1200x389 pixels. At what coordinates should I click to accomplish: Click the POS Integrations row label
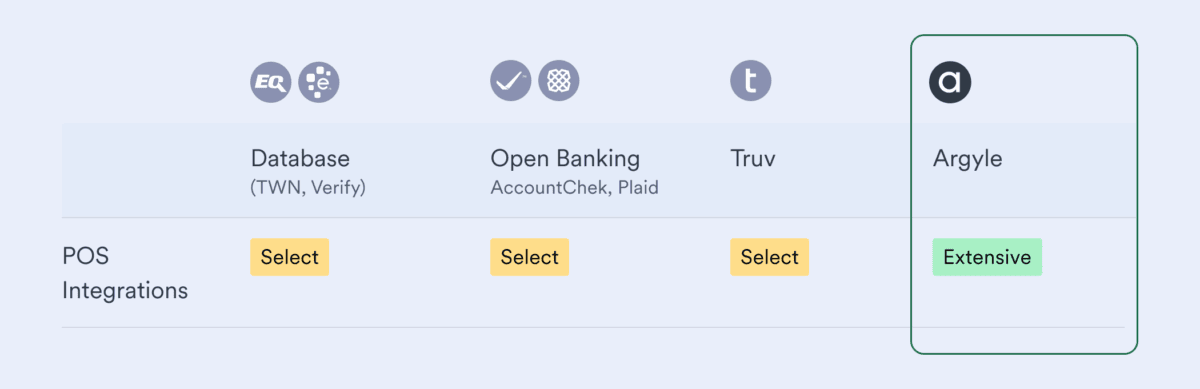(125, 274)
